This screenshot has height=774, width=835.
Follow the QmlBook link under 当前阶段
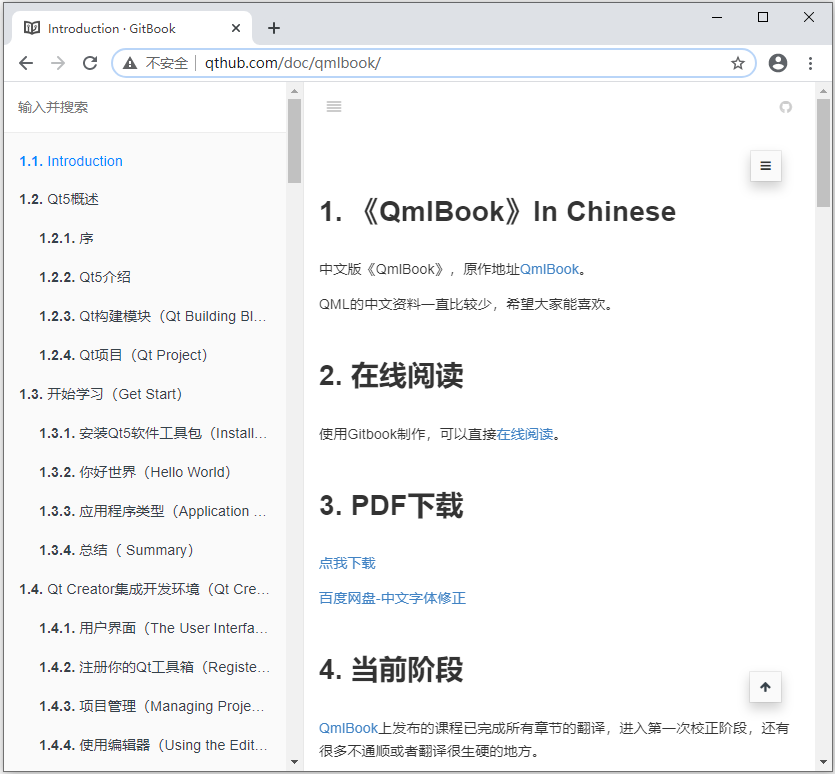[348, 728]
